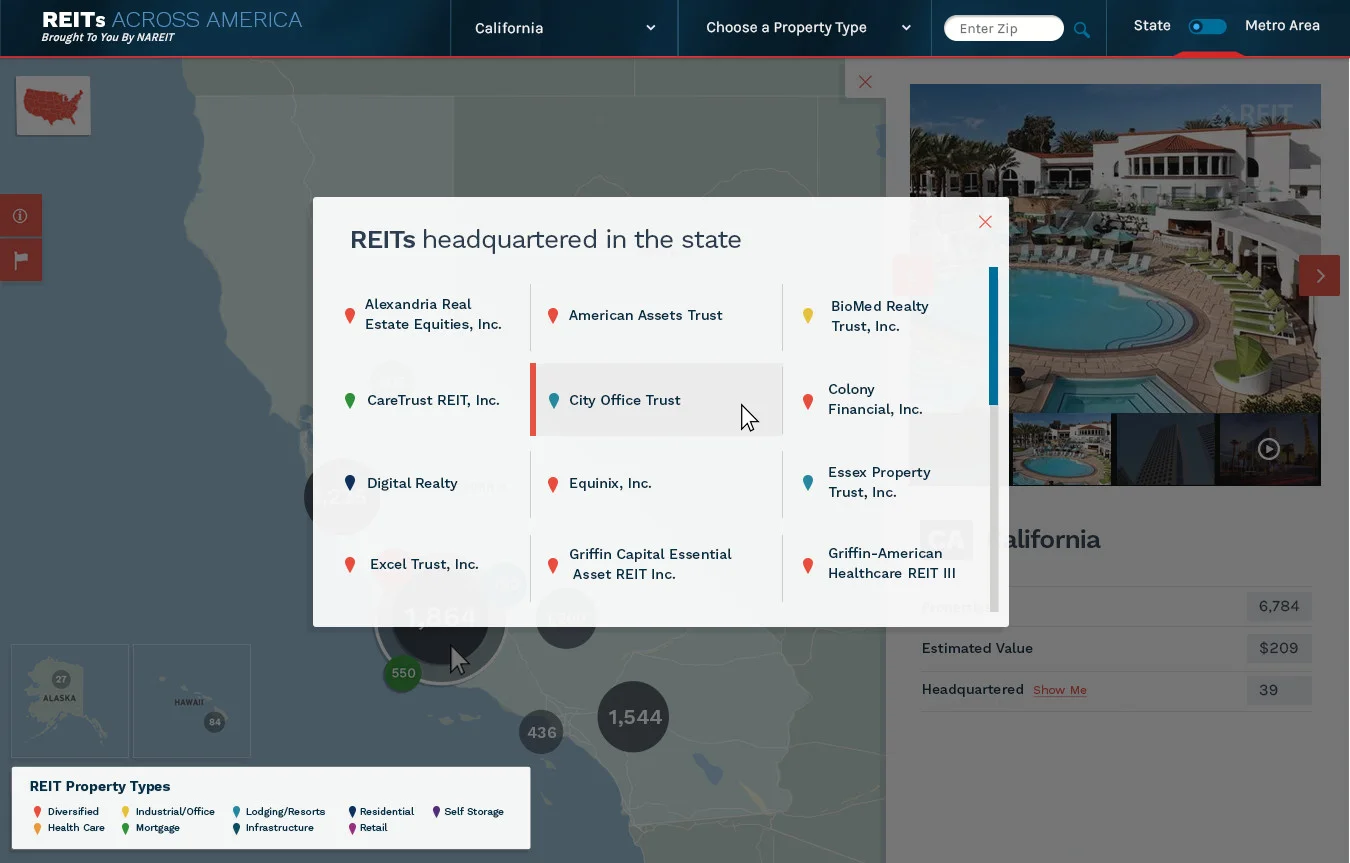Click the zip search magnifier icon

(1081, 29)
